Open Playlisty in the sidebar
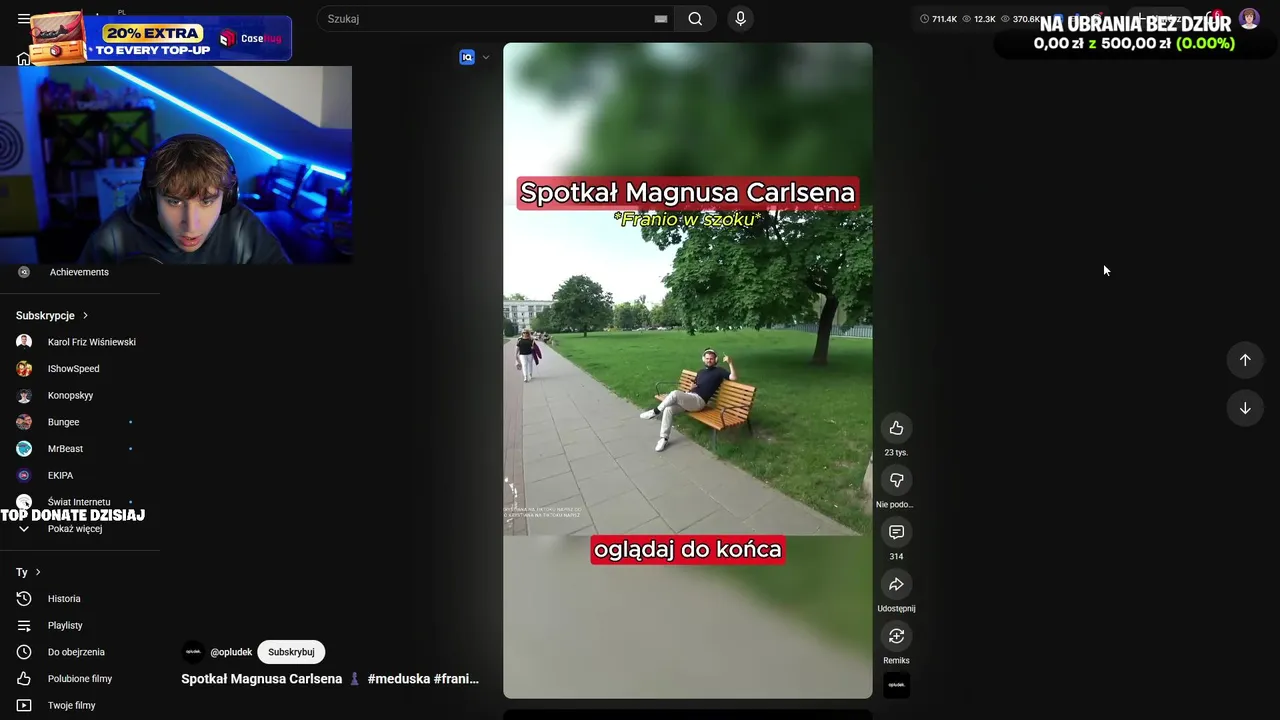1280x720 pixels. click(80, 625)
